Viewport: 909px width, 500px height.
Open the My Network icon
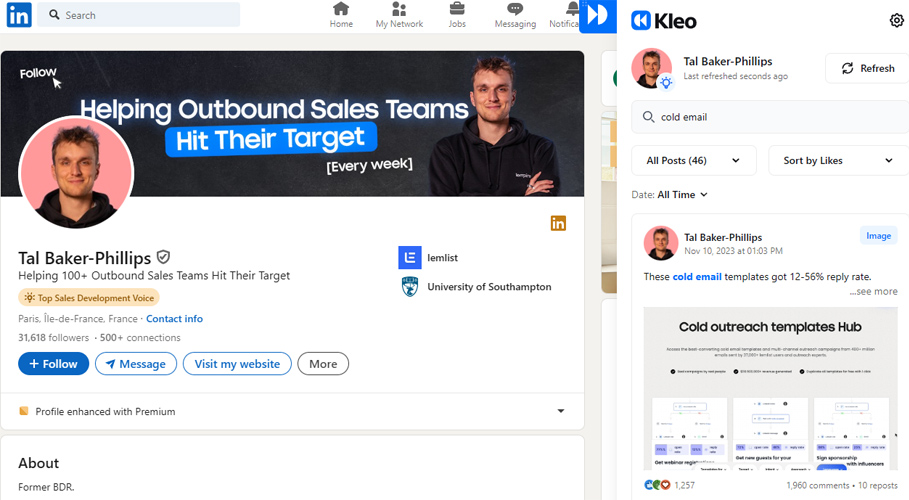click(399, 9)
